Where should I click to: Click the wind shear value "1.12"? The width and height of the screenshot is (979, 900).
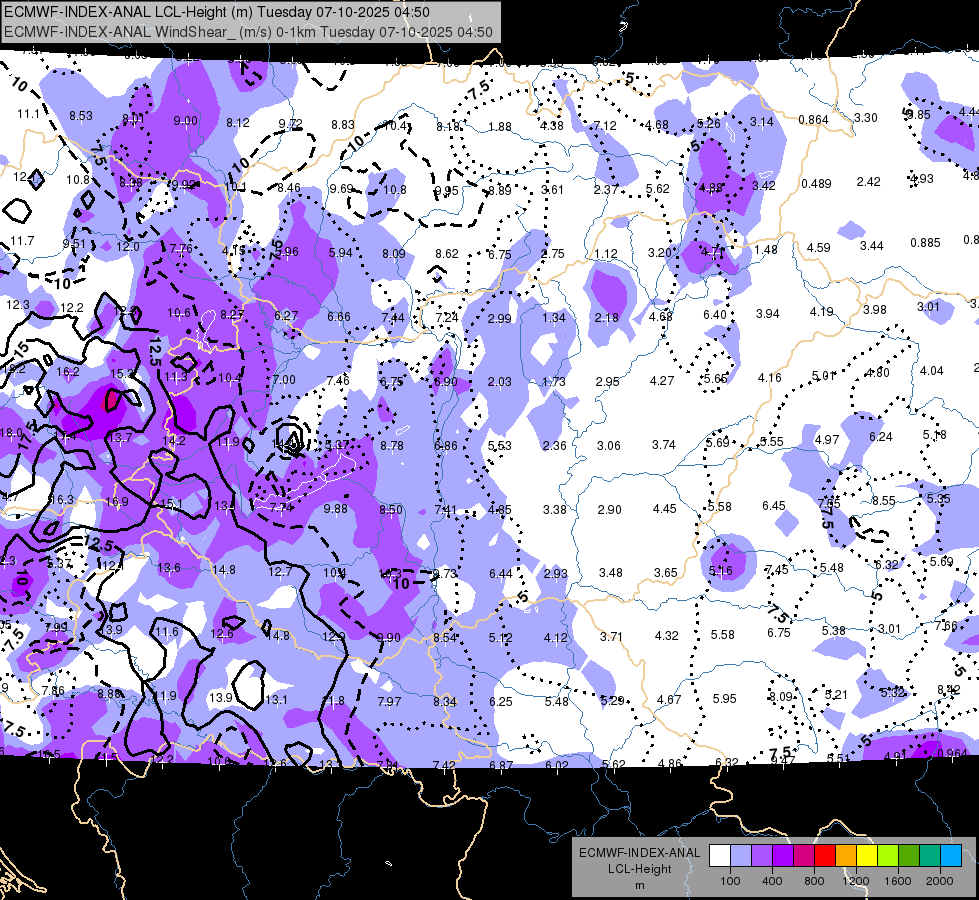coord(606,254)
